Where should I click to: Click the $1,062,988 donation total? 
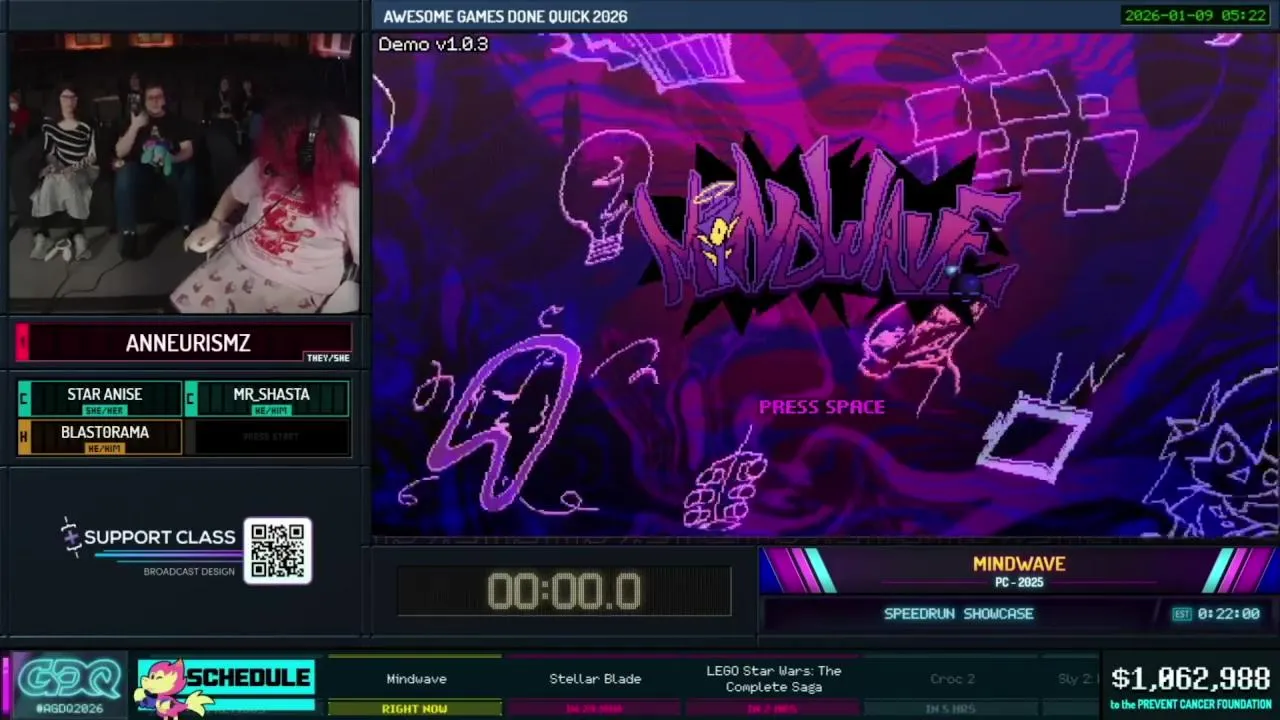tap(1191, 679)
